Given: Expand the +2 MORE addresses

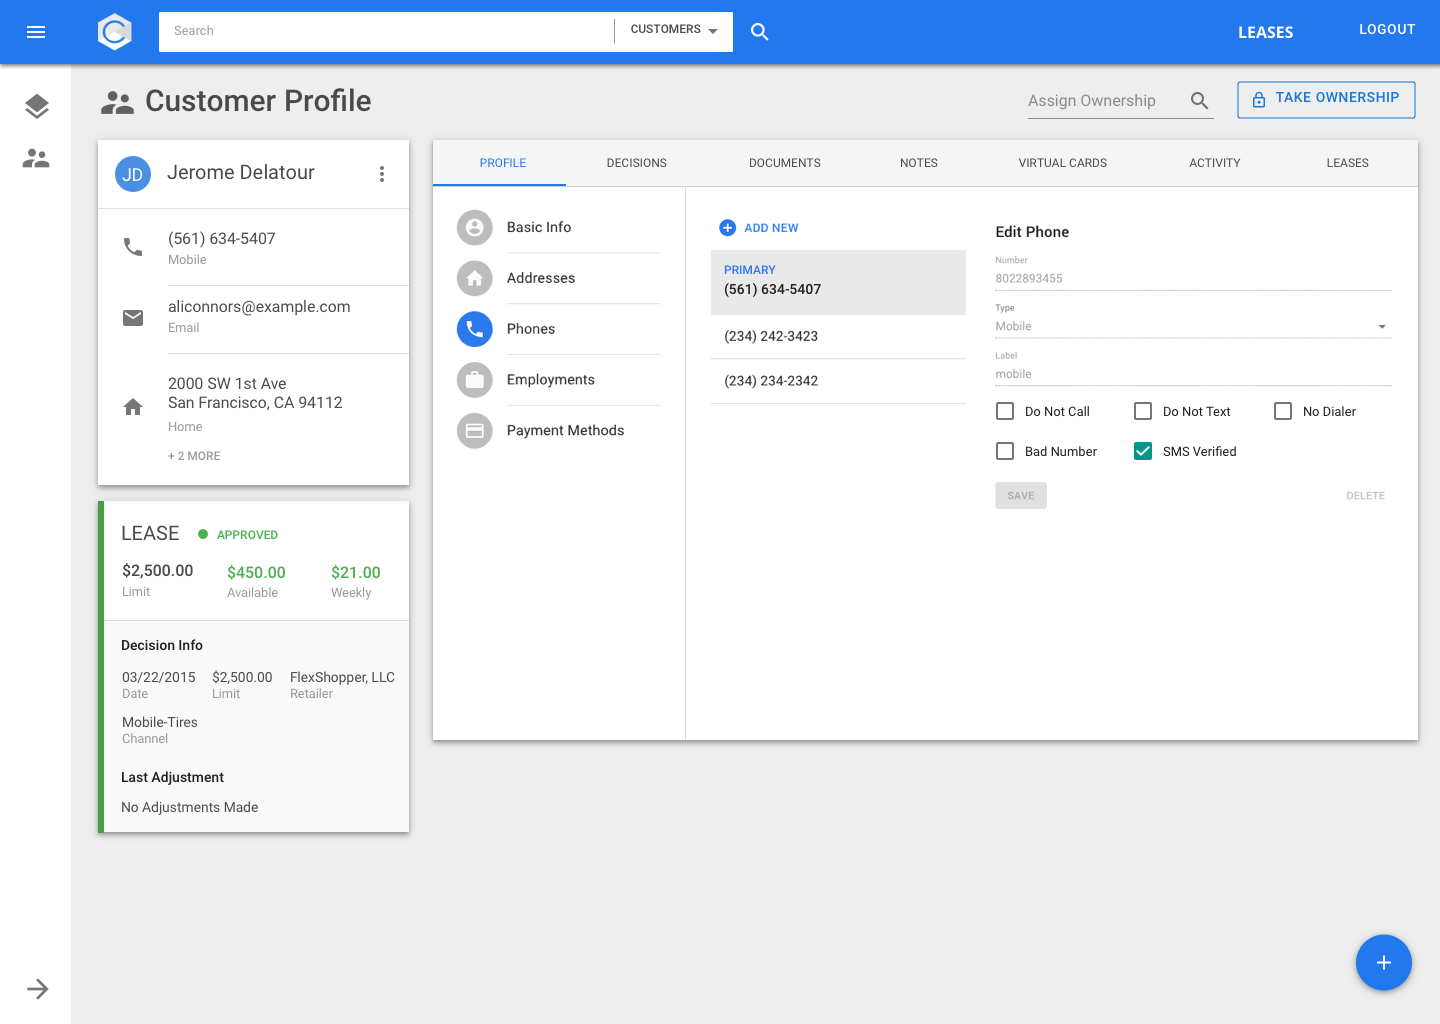Looking at the screenshot, I should pyautogui.click(x=194, y=456).
